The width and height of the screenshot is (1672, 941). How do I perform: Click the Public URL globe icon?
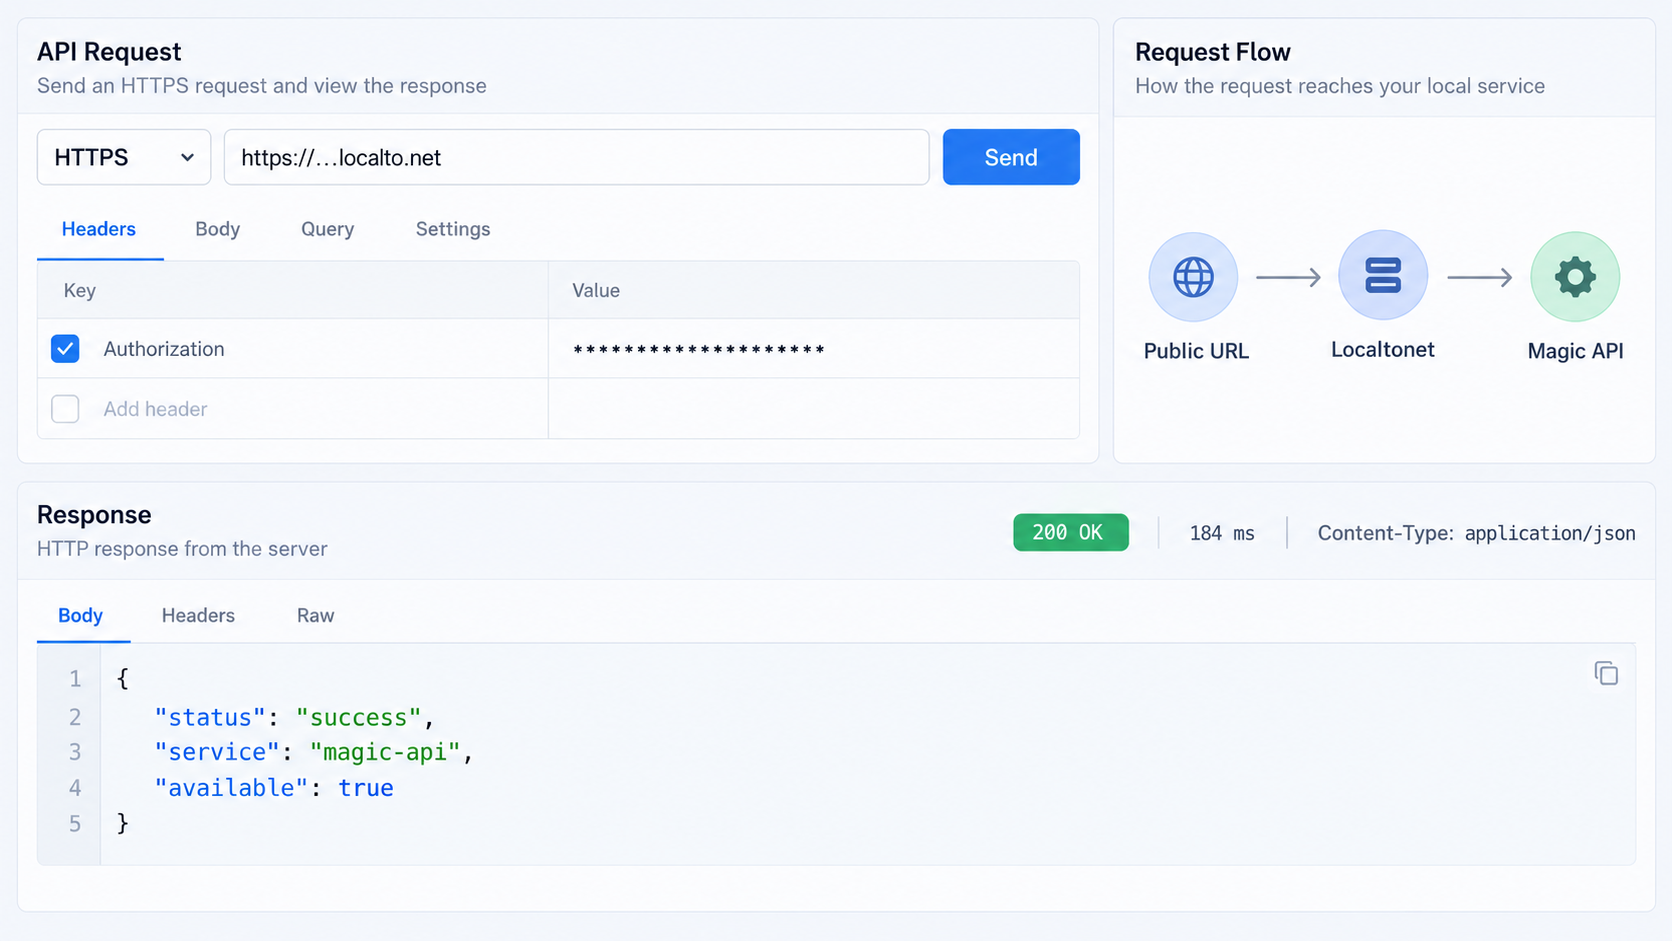(x=1193, y=277)
